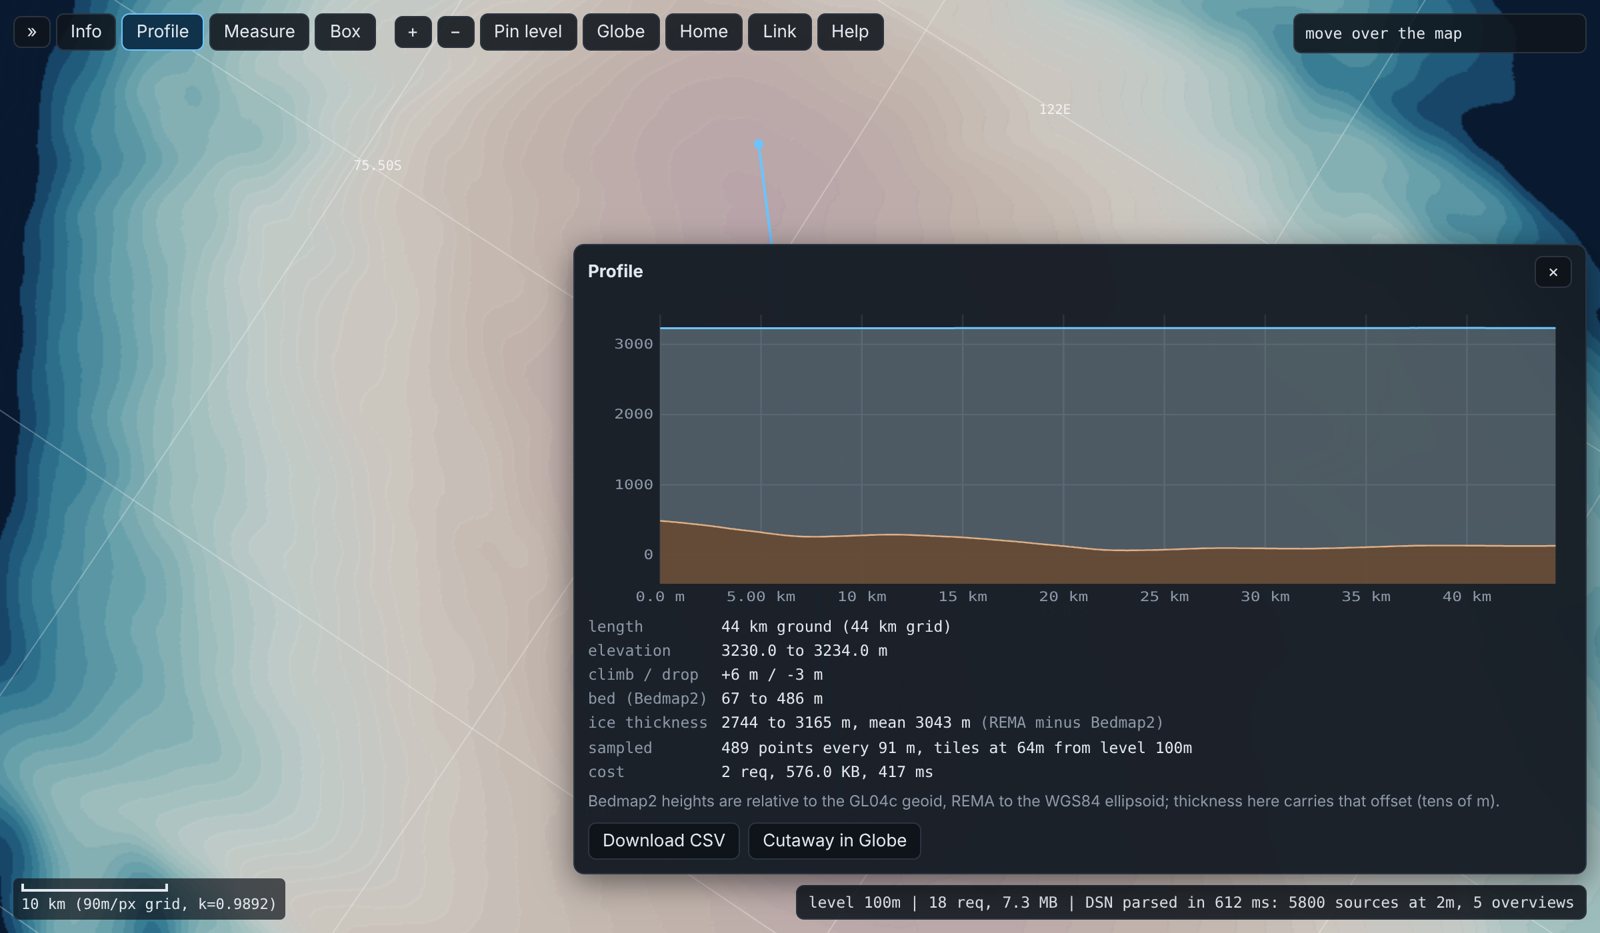
Task: Click the cost 2 req, 576.0 KB value
Action: [827, 772]
